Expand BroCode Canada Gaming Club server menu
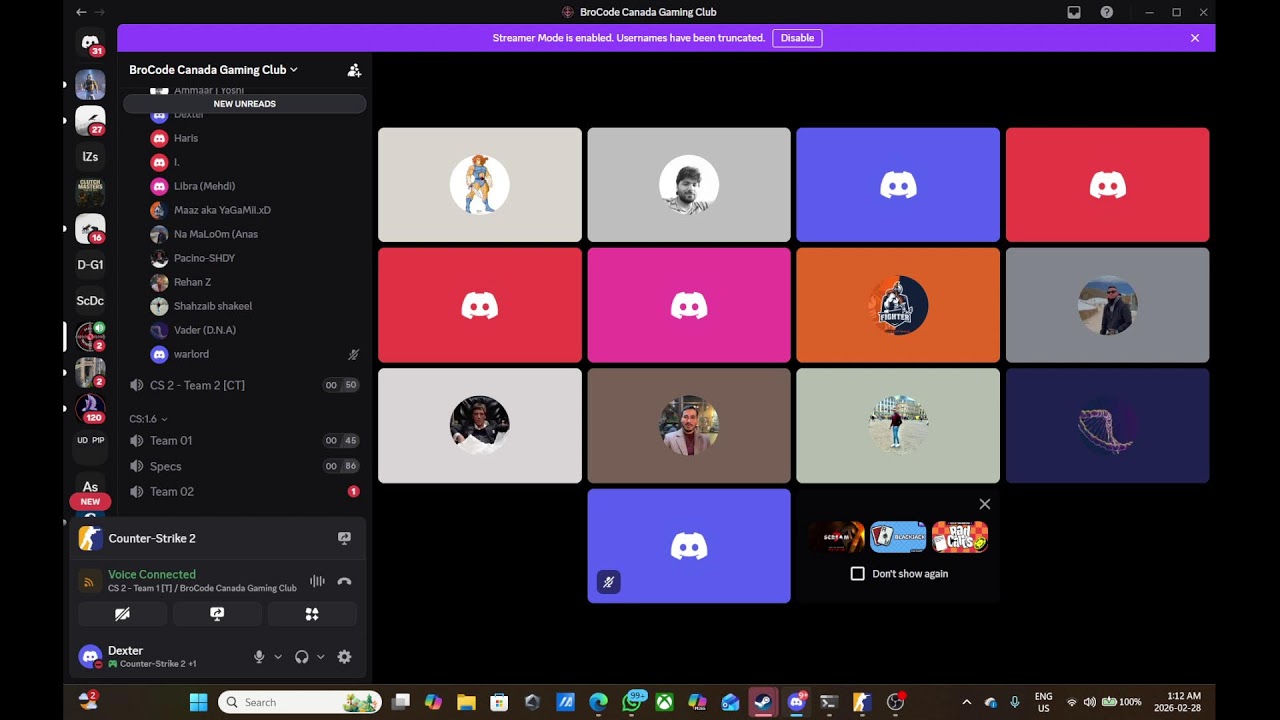This screenshot has height=720, width=1280. coord(213,70)
